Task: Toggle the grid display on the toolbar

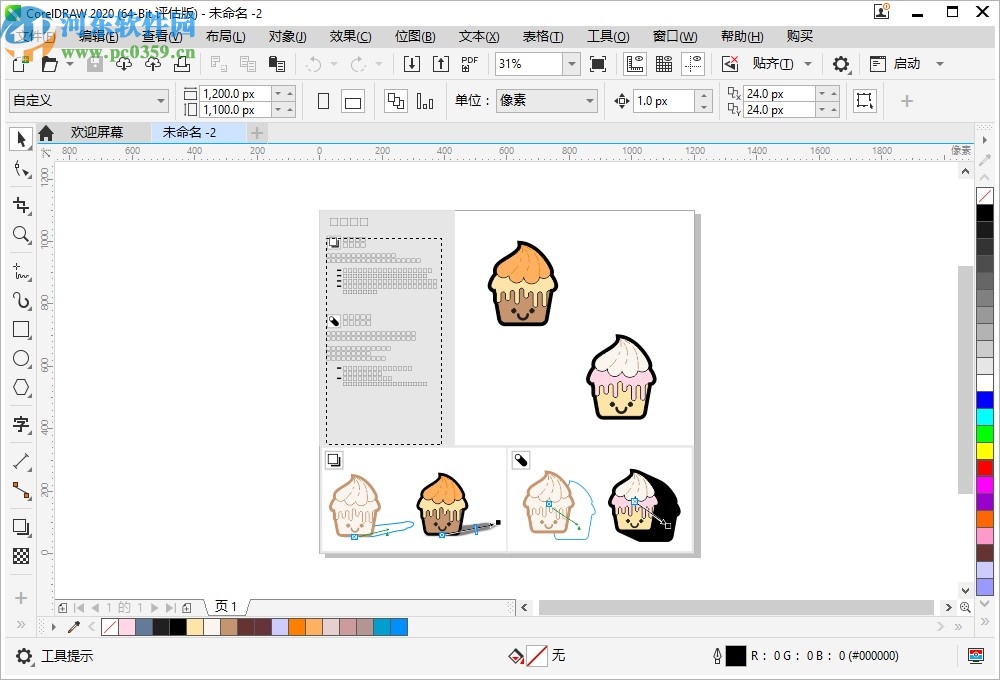Action: 663,63
